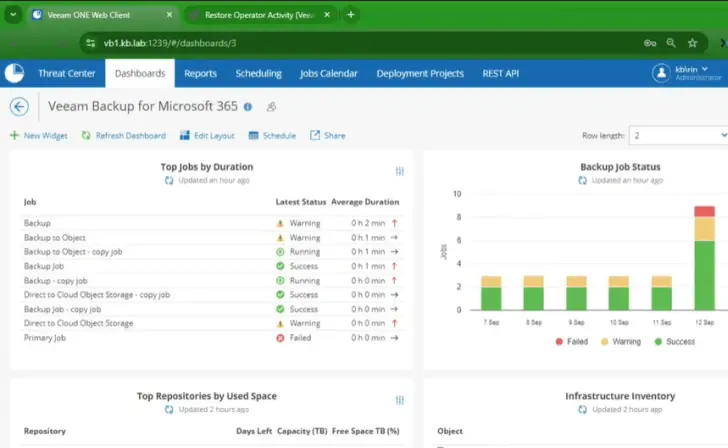The width and height of the screenshot is (728, 448).
Task: Click the password key icon in address bar
Action: pyautogui.click(x=650, y=43)
